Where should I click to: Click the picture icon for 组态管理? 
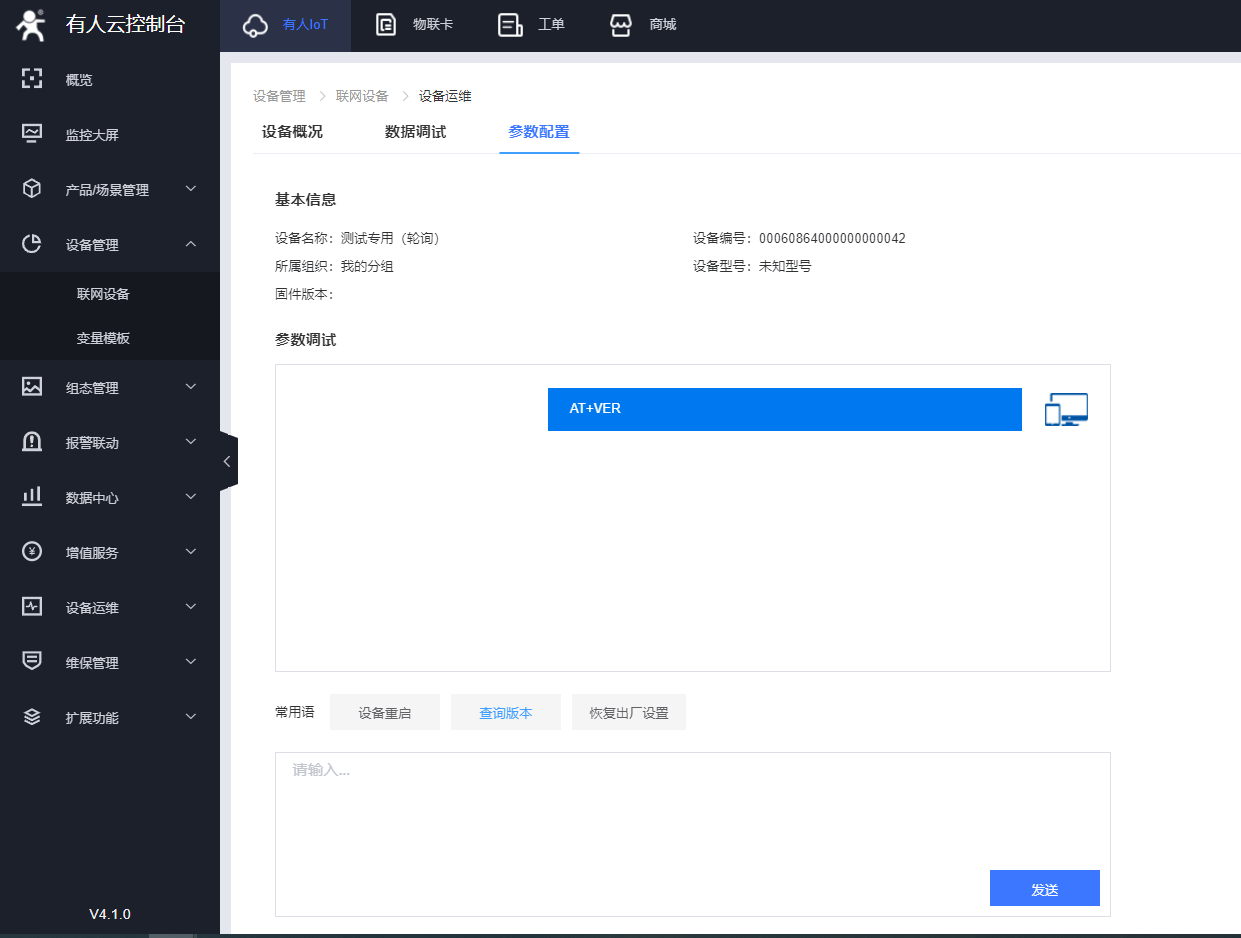(x=32, y=387)
